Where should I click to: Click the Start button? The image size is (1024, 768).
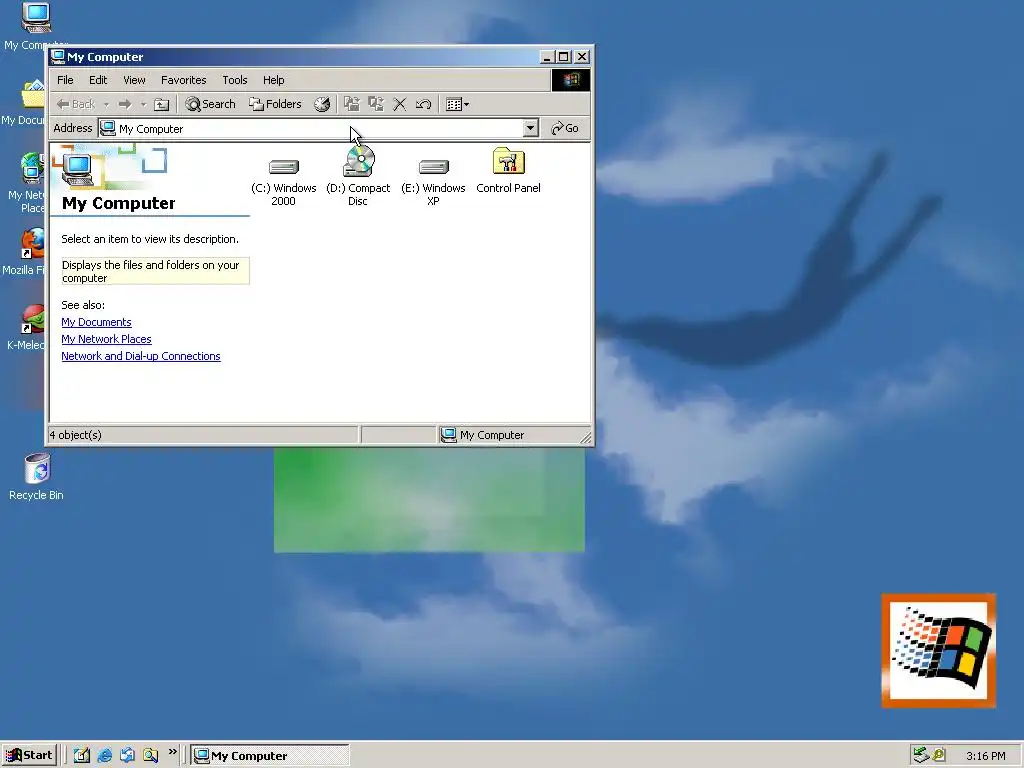point(29,755)
